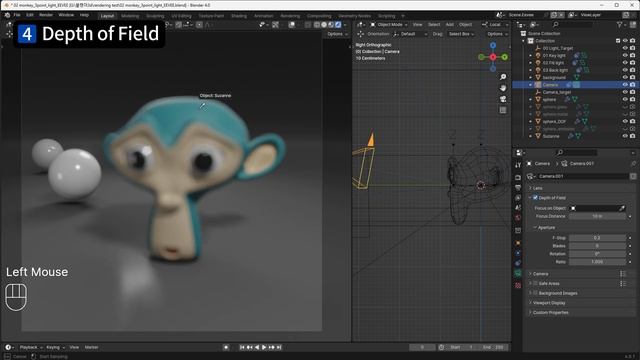Image resolution: width=640 pixels, height=360 pixels.
Task: Collapse the Collection tree in outliner
Action: click(x=524, y=41)
